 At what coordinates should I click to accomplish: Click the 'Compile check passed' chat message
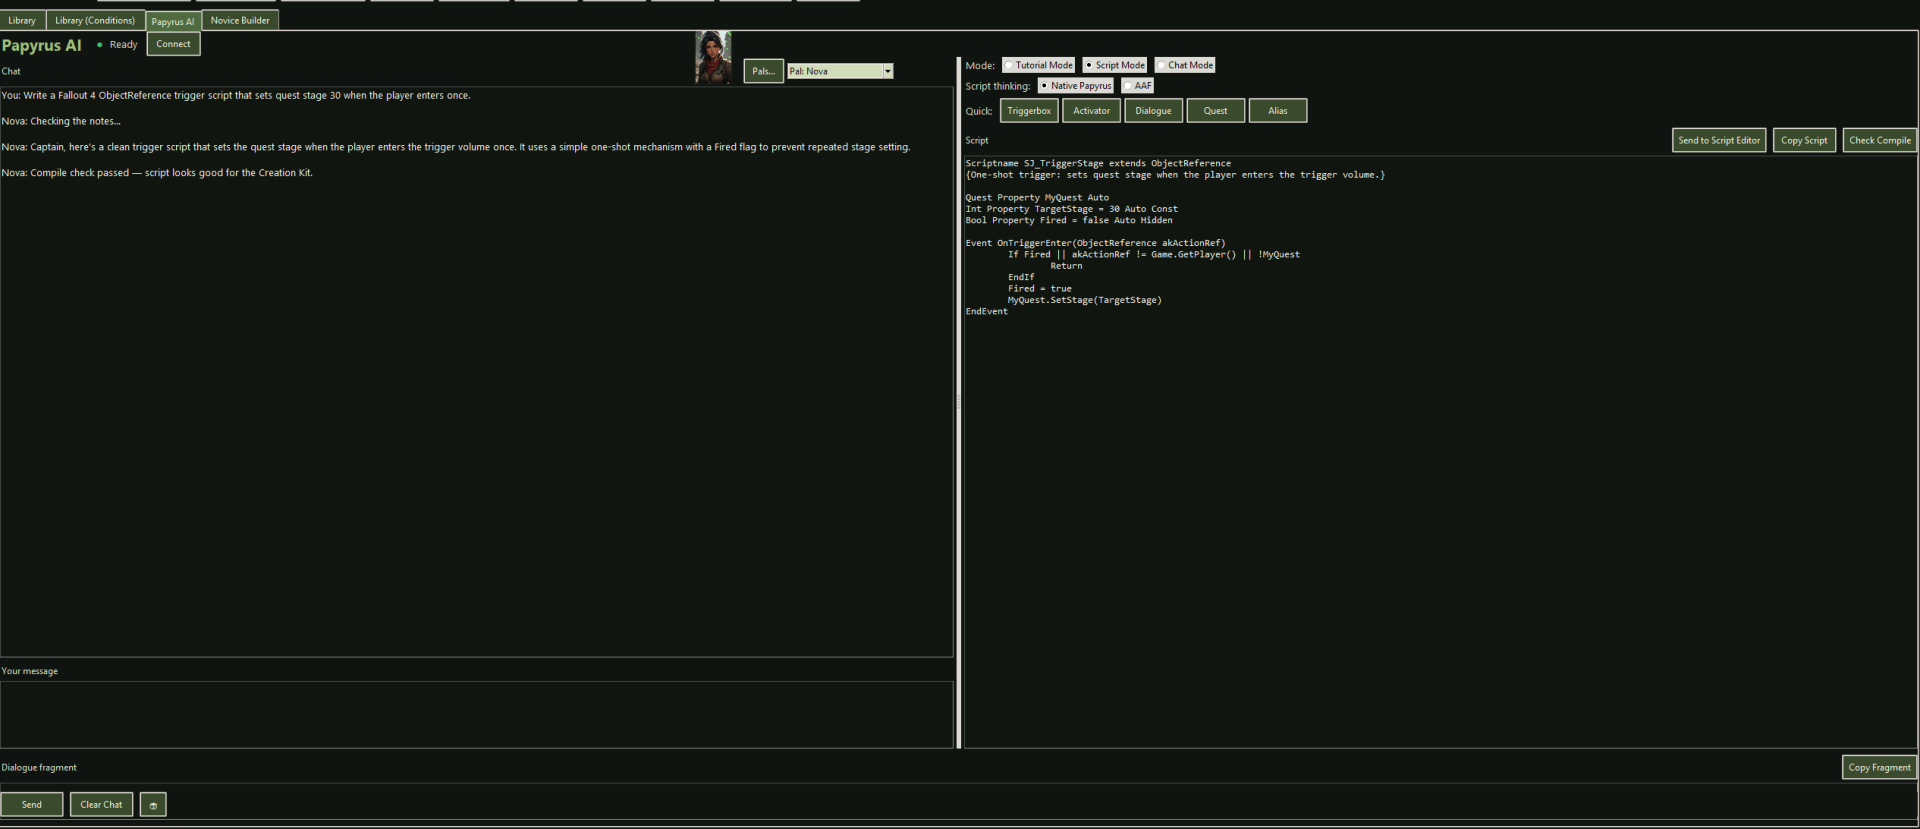pos(157,173)
